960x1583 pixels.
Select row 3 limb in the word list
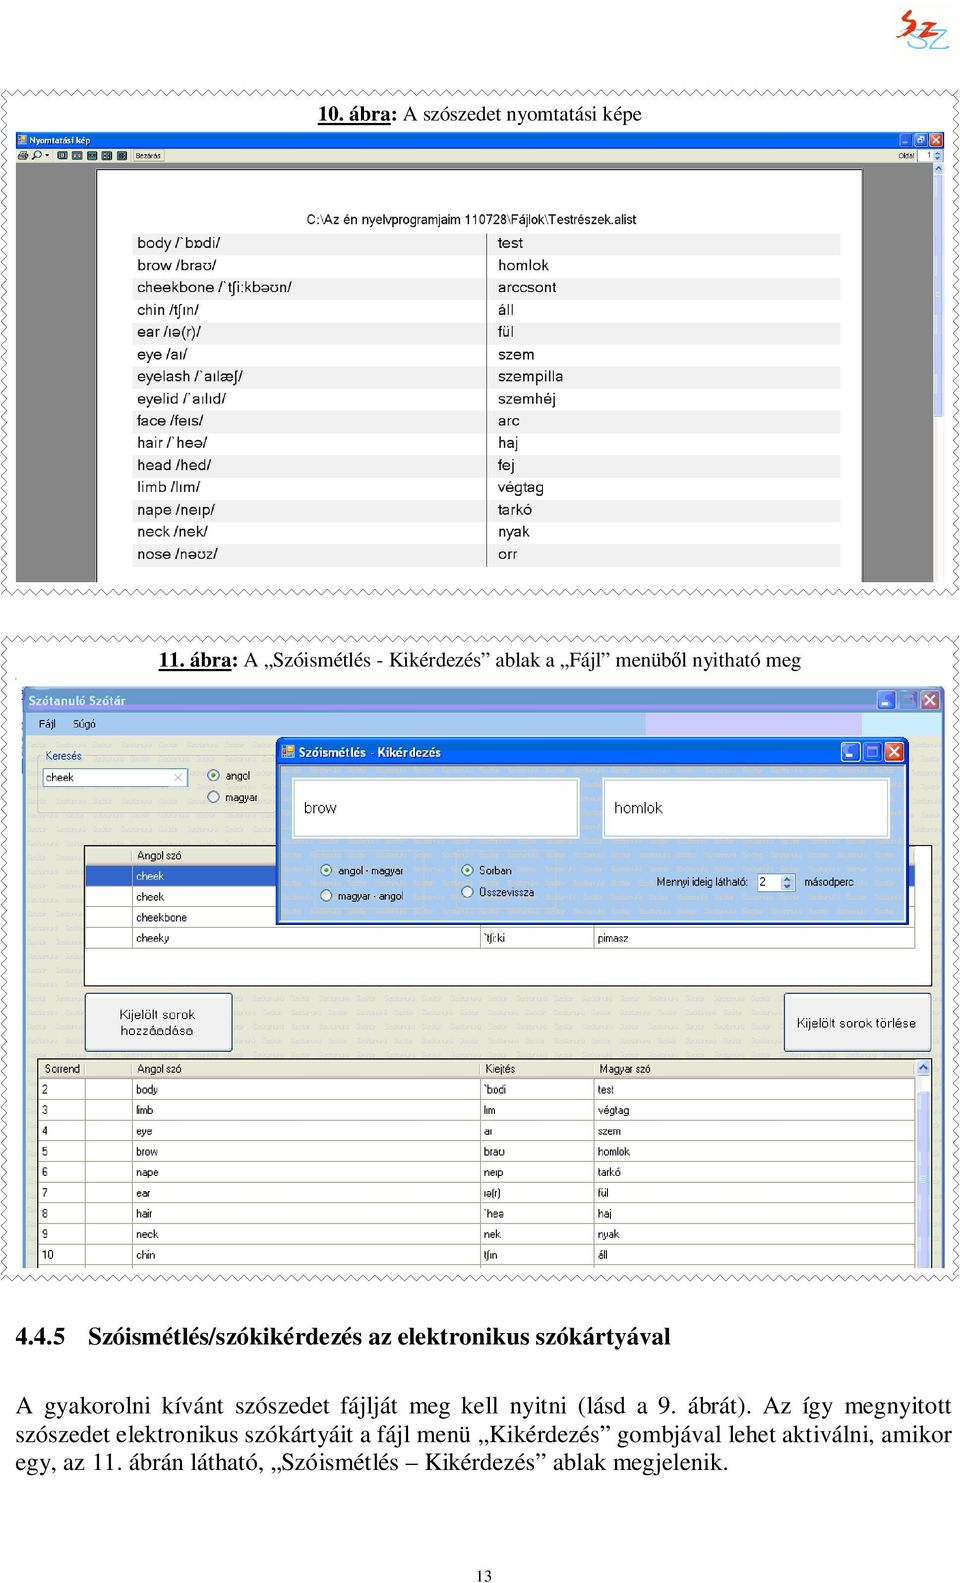click(476, 1110)
